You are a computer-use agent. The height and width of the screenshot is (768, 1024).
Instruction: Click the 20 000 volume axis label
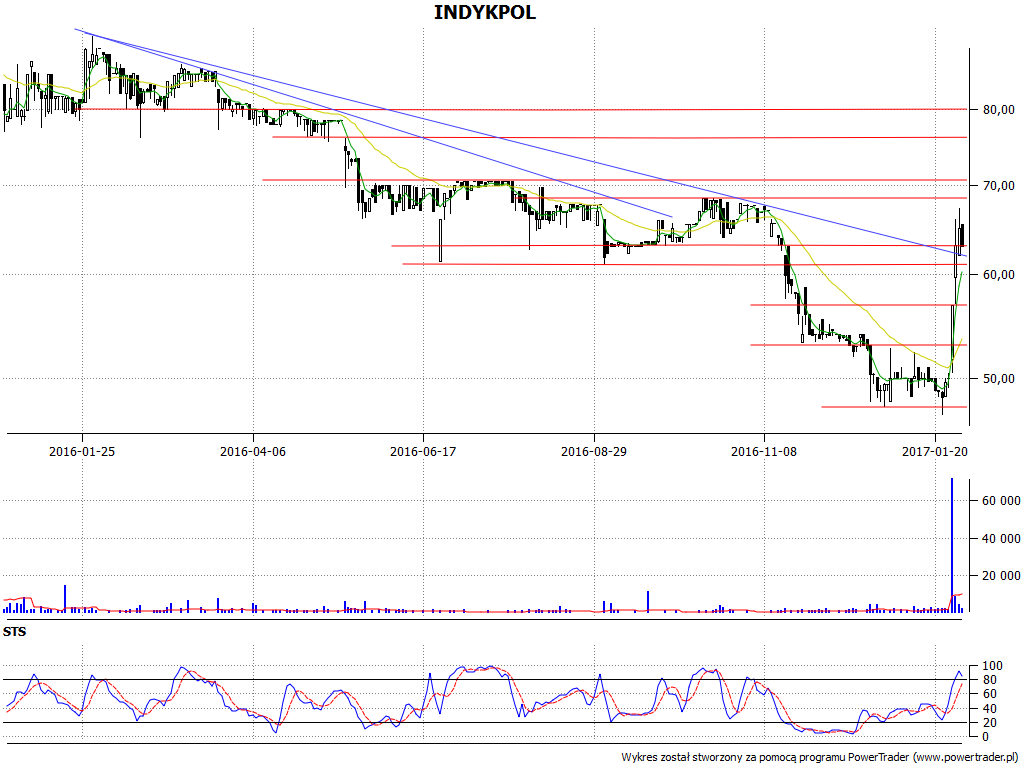pyautogui.click(x=1001, y=576)
